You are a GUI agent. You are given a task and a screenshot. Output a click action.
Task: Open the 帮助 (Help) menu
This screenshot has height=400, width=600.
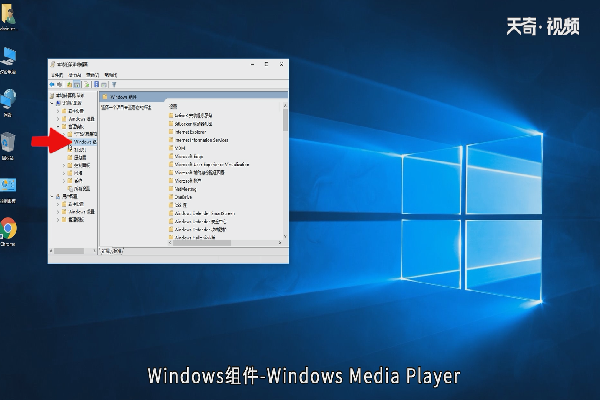pos(111,75)
